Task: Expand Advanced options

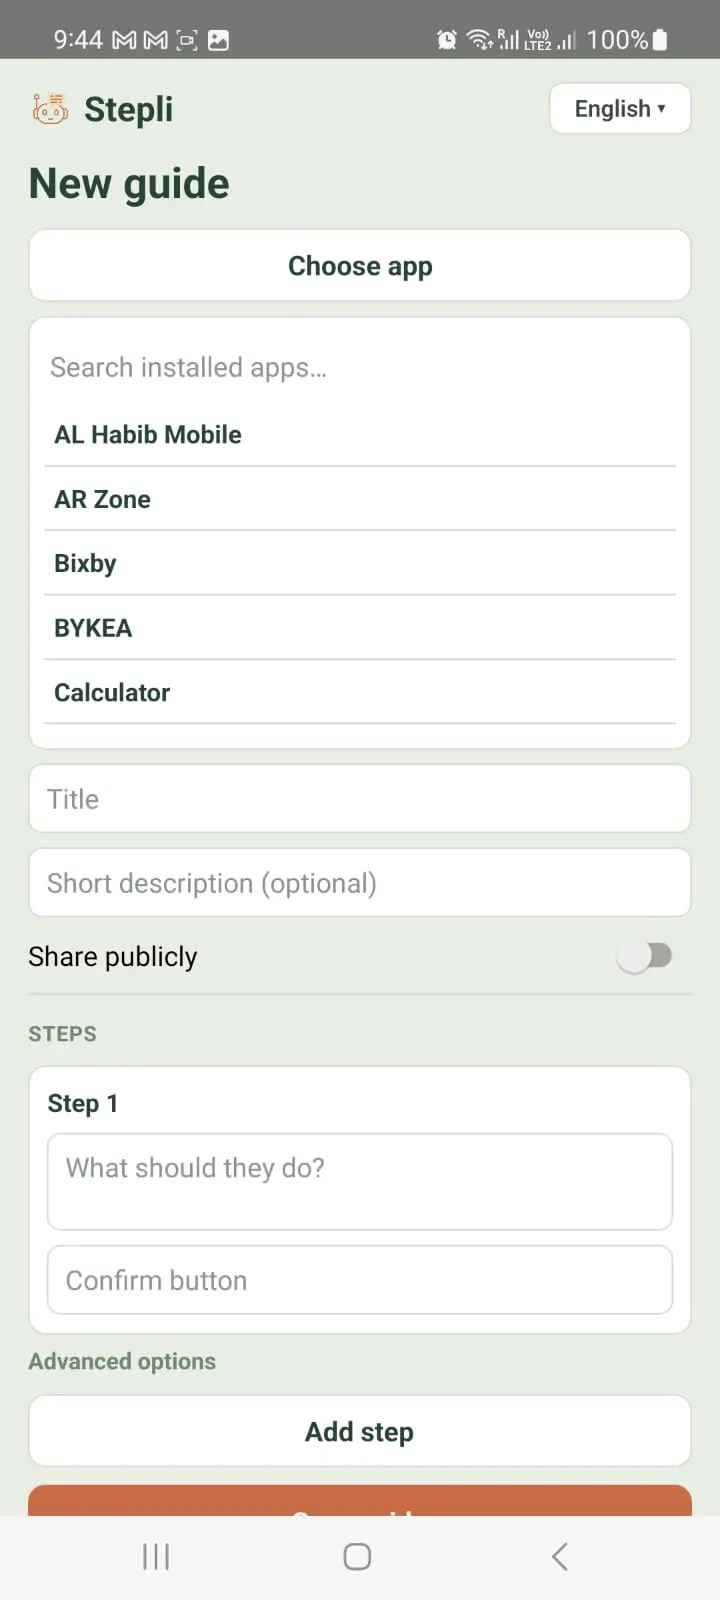Action: (x=122, y=1362)
